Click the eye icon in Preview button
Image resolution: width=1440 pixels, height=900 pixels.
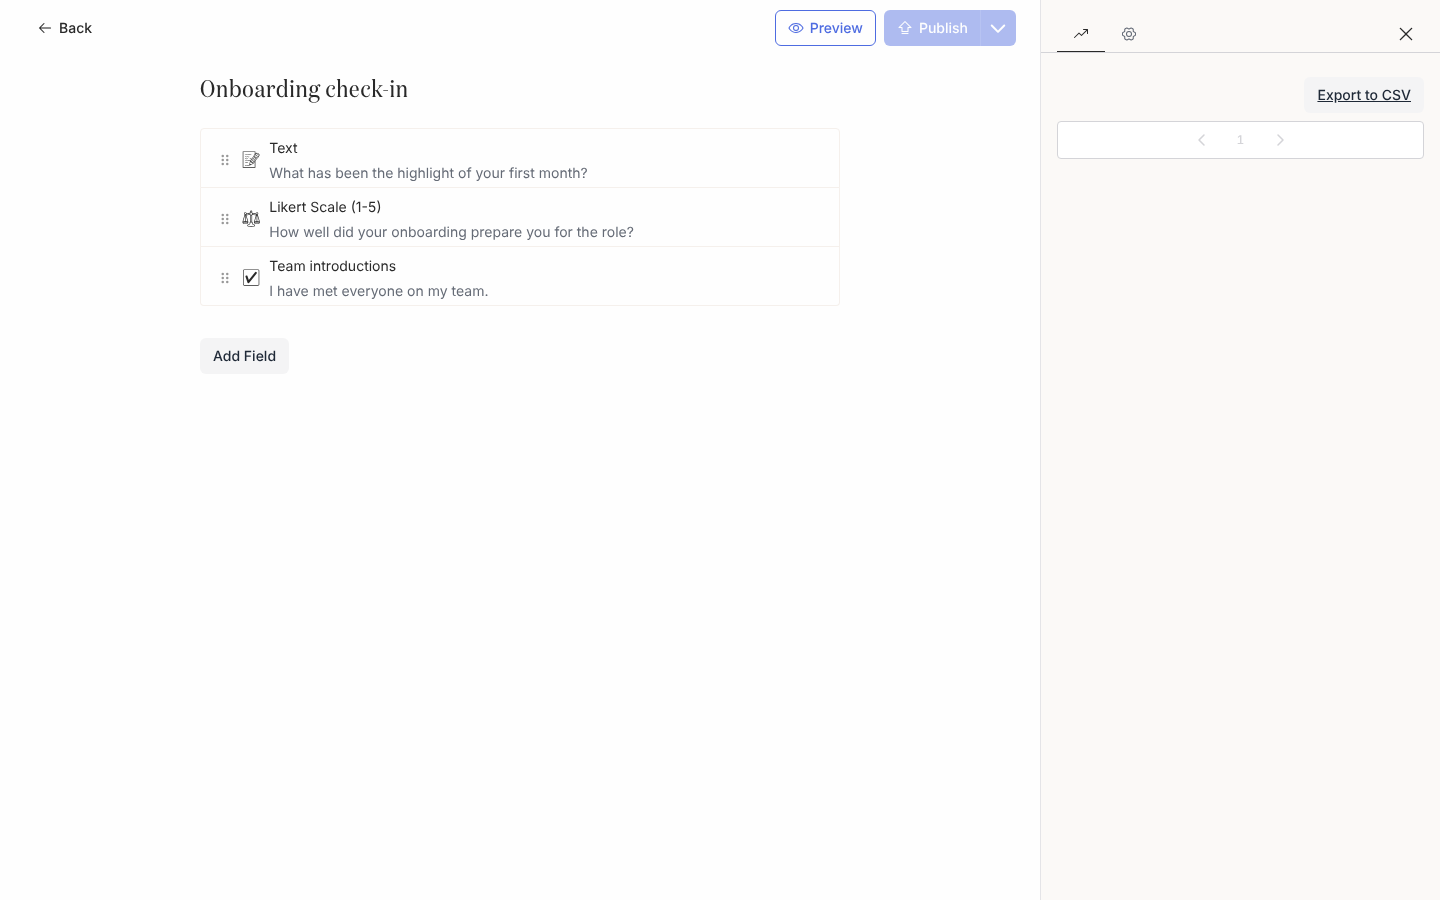[796, 28]
